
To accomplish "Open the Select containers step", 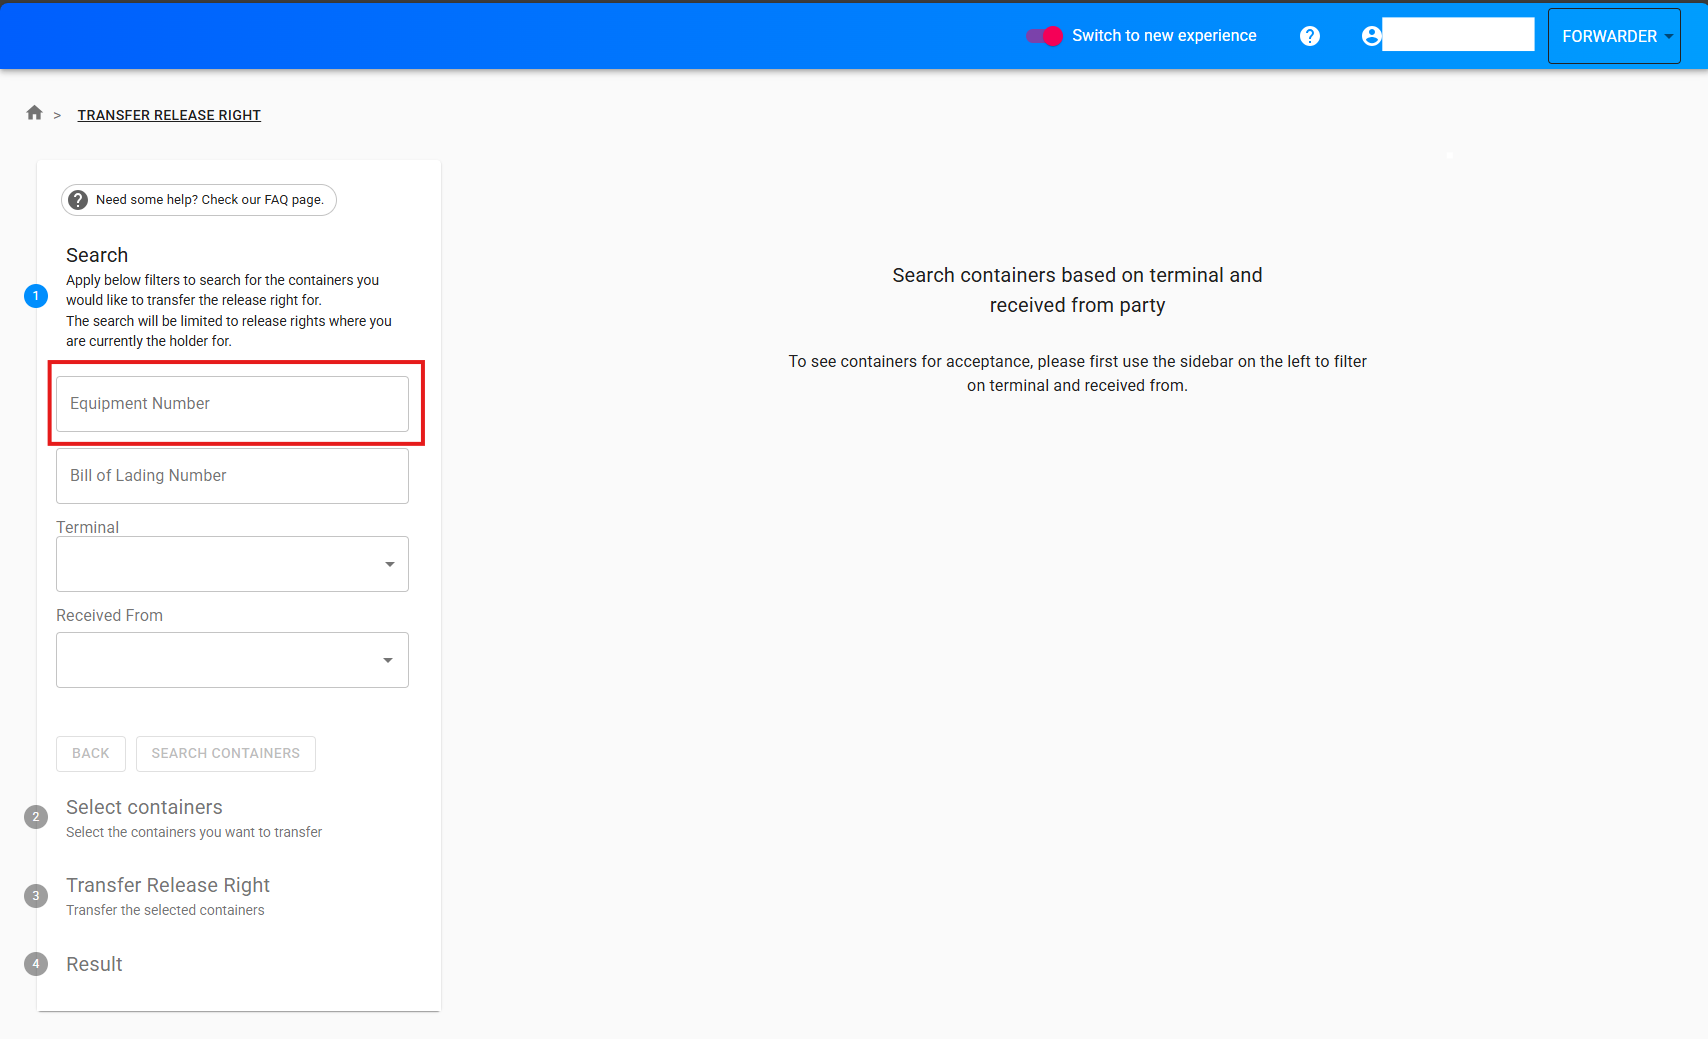I will [144, 807].
